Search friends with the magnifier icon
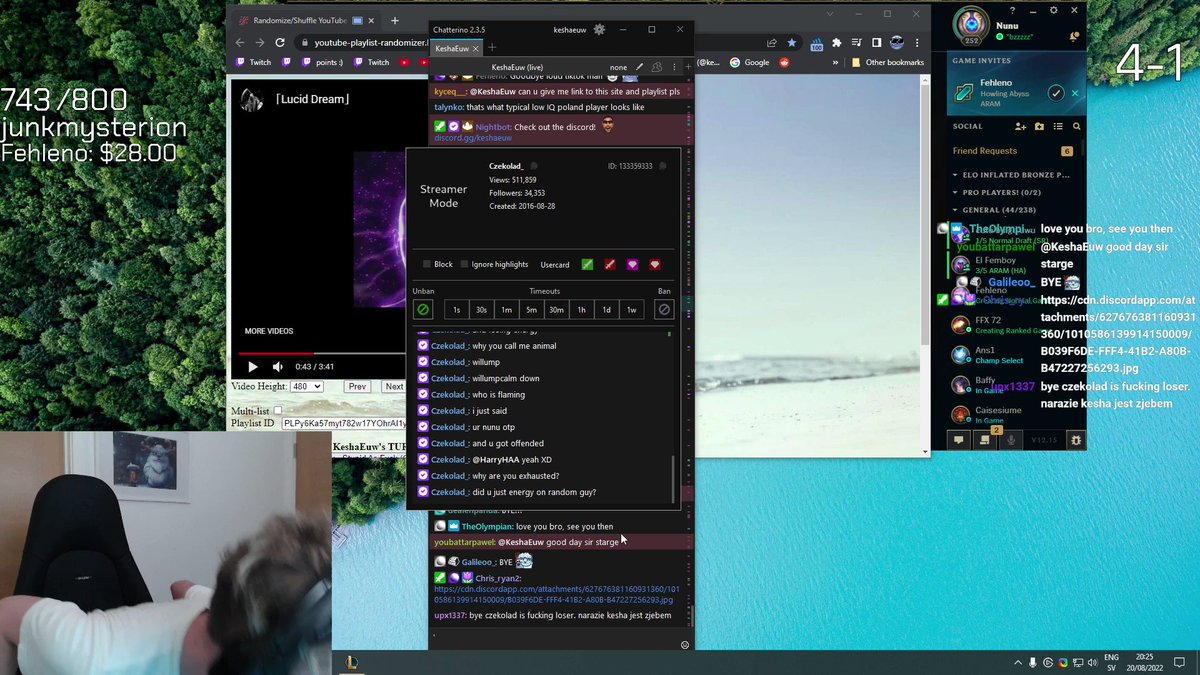This screenshot has height=675, width=1200. point(1076,127)
